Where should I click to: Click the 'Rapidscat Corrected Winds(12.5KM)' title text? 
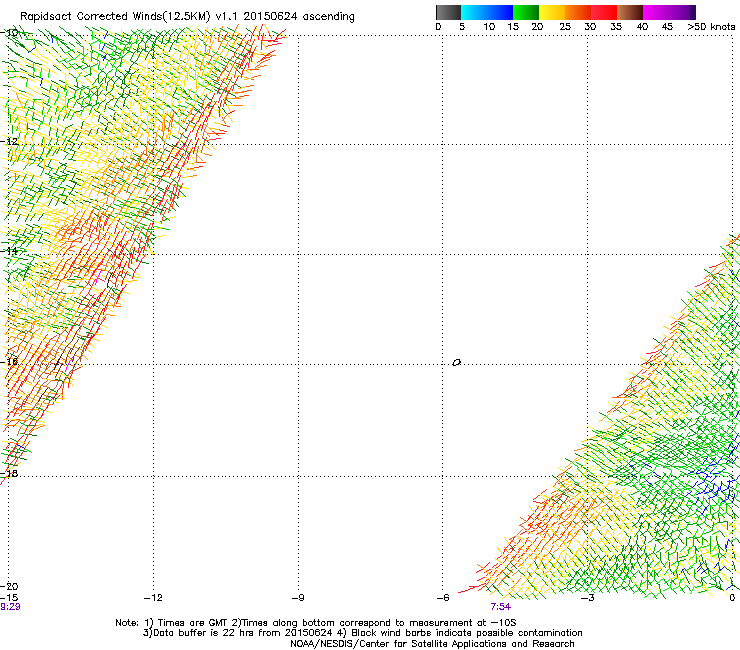pyautogui.click(x=115, y=17)
